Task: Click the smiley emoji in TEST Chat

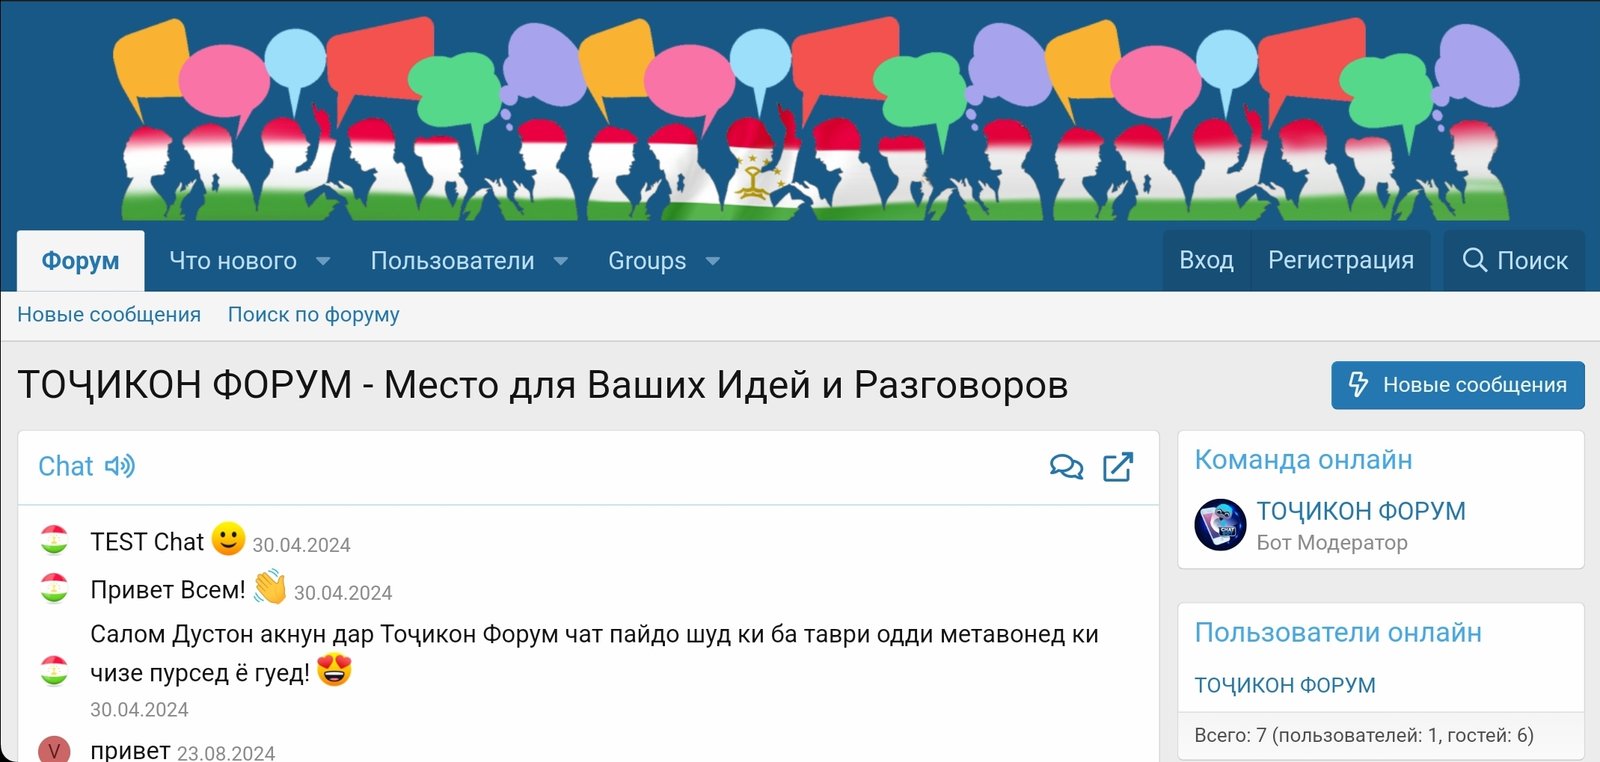Action: pos(228,538)
